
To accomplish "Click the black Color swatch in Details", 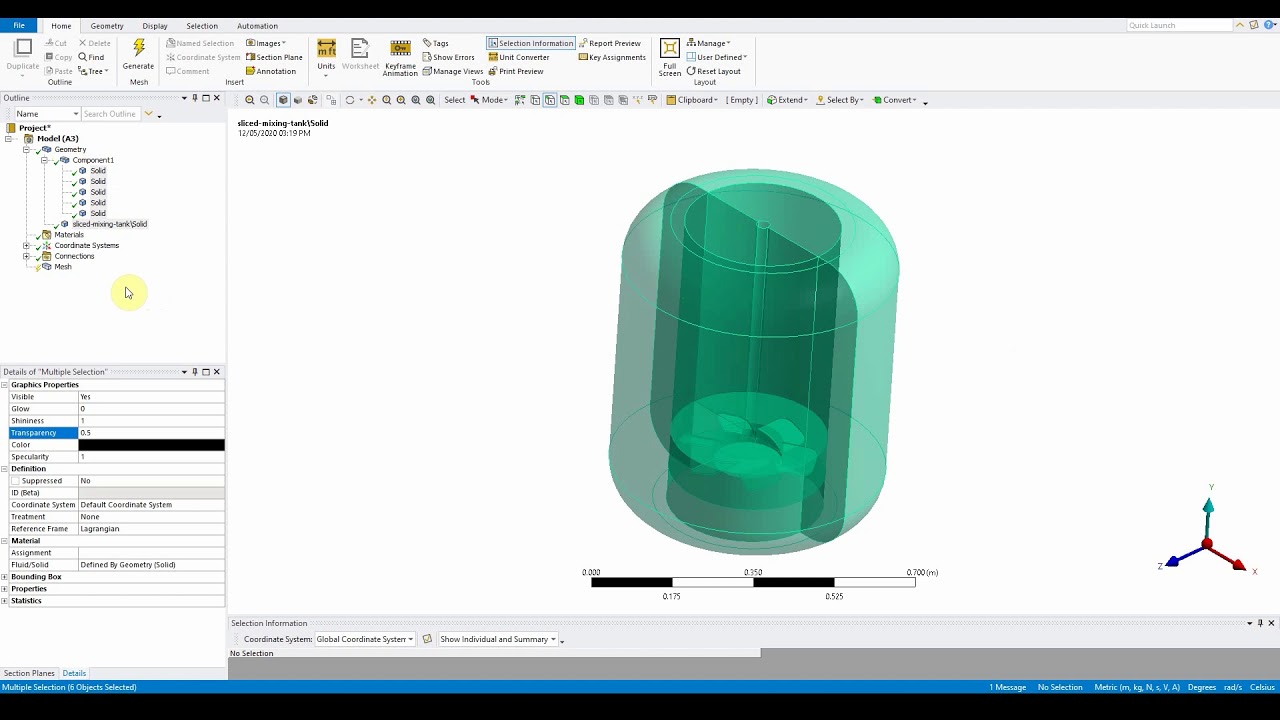I will tap(151, 445).
